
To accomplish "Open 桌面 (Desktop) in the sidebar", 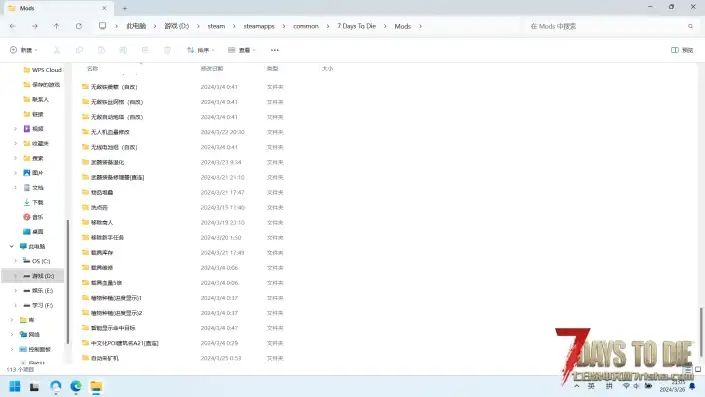I will pos(33,232).
